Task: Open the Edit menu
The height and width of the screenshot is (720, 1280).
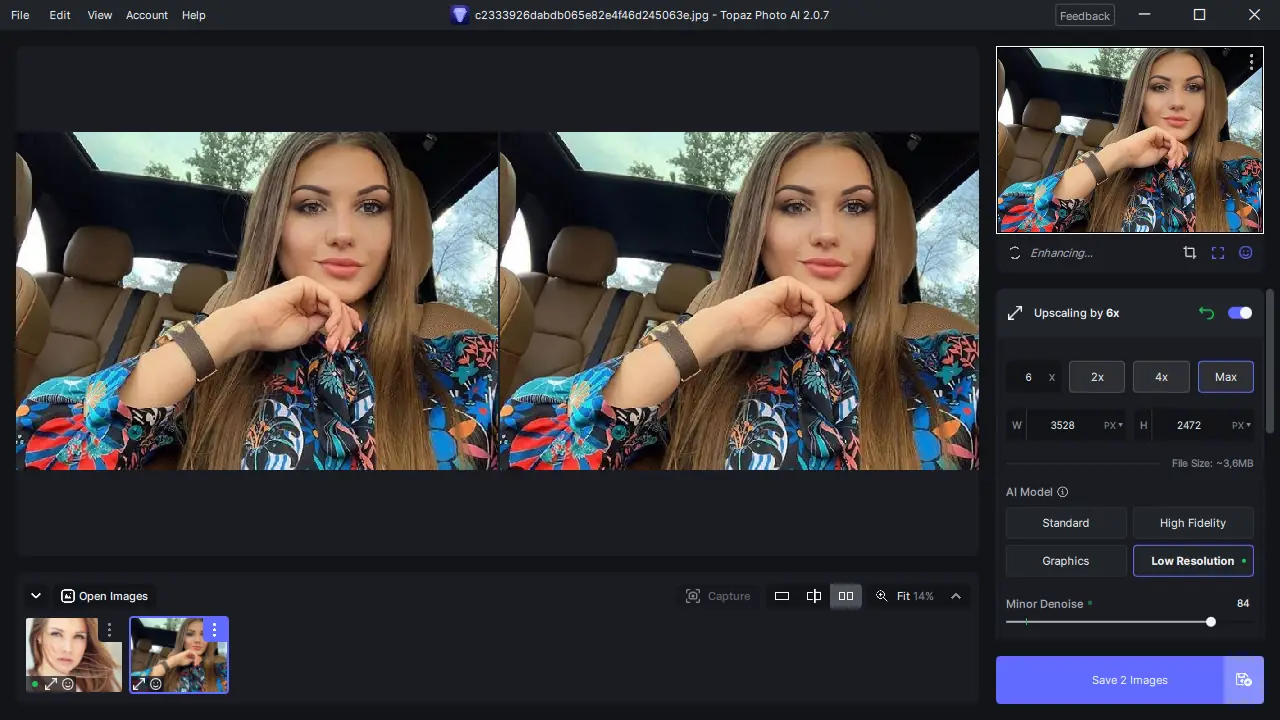Action: pyautogui.click(x=60, y=15)
